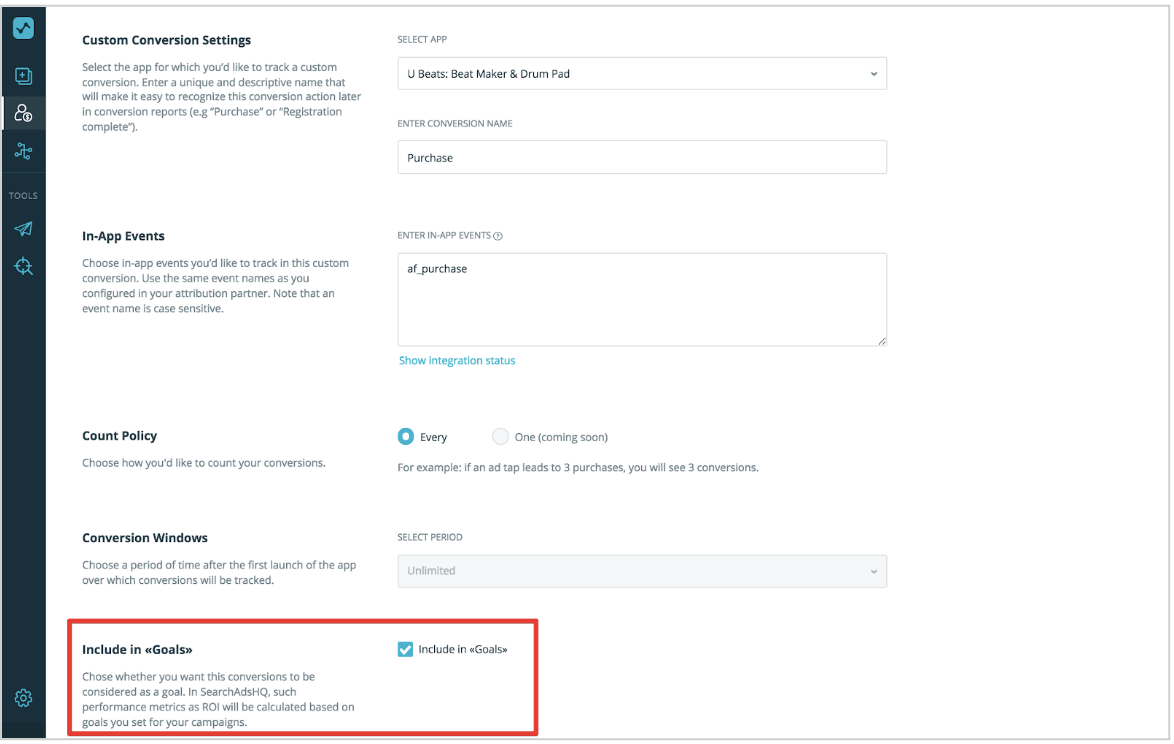Open the SELECT APP dropdown
1174x744 pixels.
coord(642,73)
